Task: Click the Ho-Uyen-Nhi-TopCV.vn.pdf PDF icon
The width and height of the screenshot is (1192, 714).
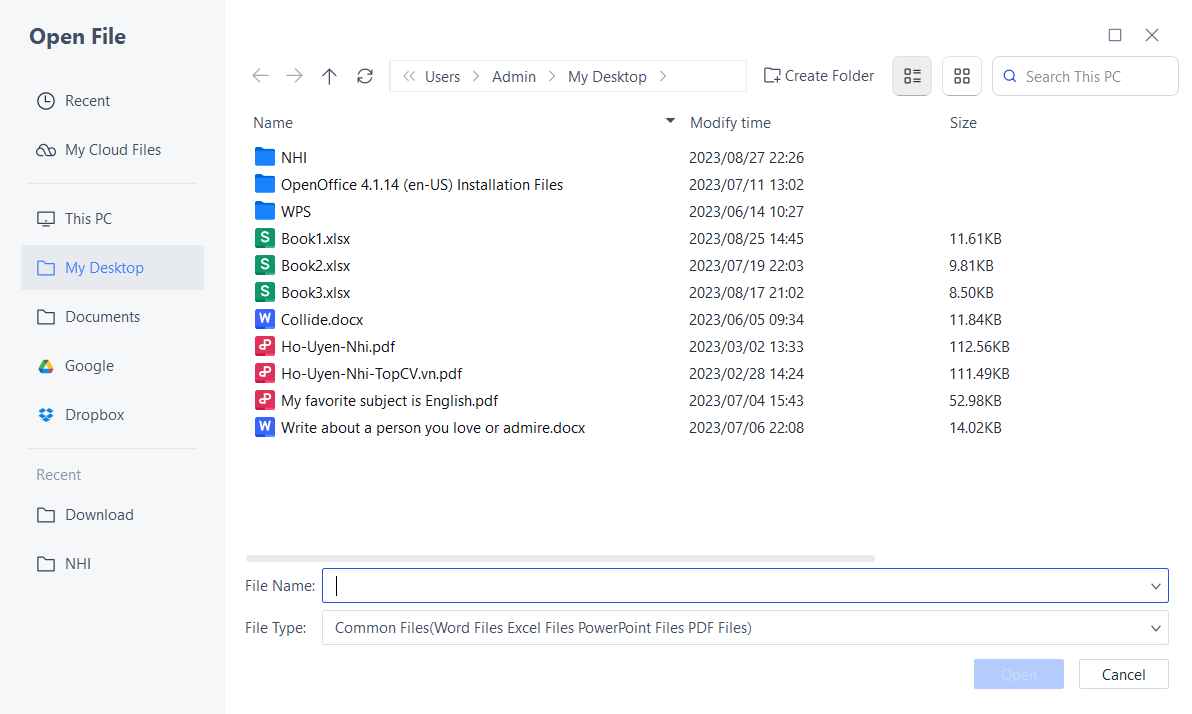Action: [x=265, y=373]
